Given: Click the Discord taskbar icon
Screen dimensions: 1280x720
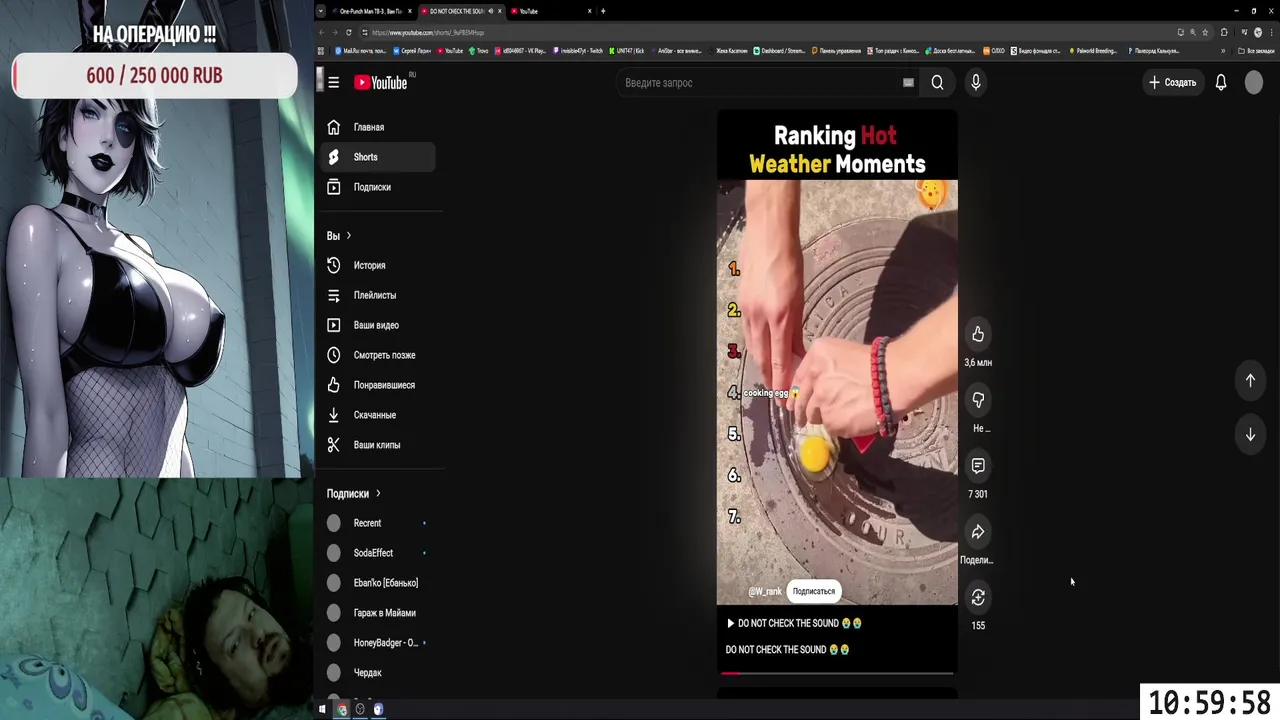Looking at the screenshot, I should (378, 709).
